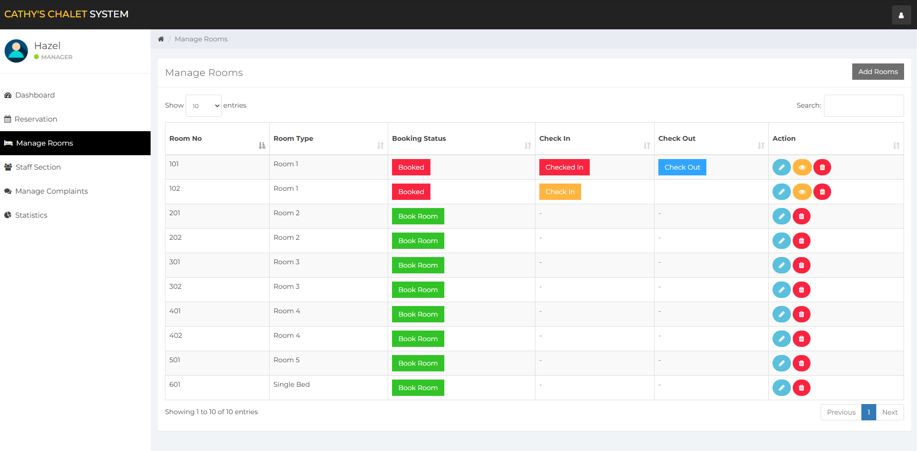Viewport: 917px width, 451px height.
Task: View room 102 details with the eye icon
Action: pyautogui.click(x=802, y=192)
